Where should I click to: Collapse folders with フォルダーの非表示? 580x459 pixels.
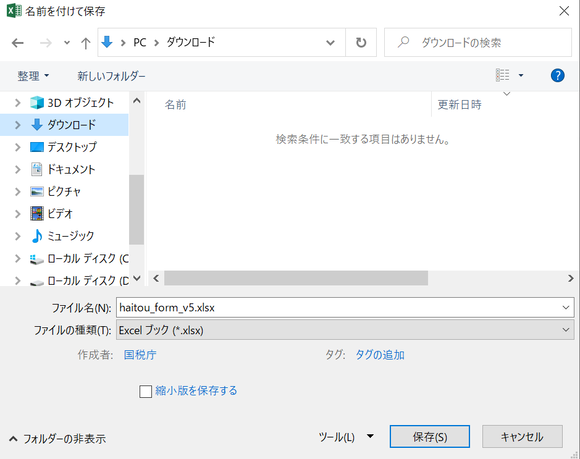click(x=57, y=439)
